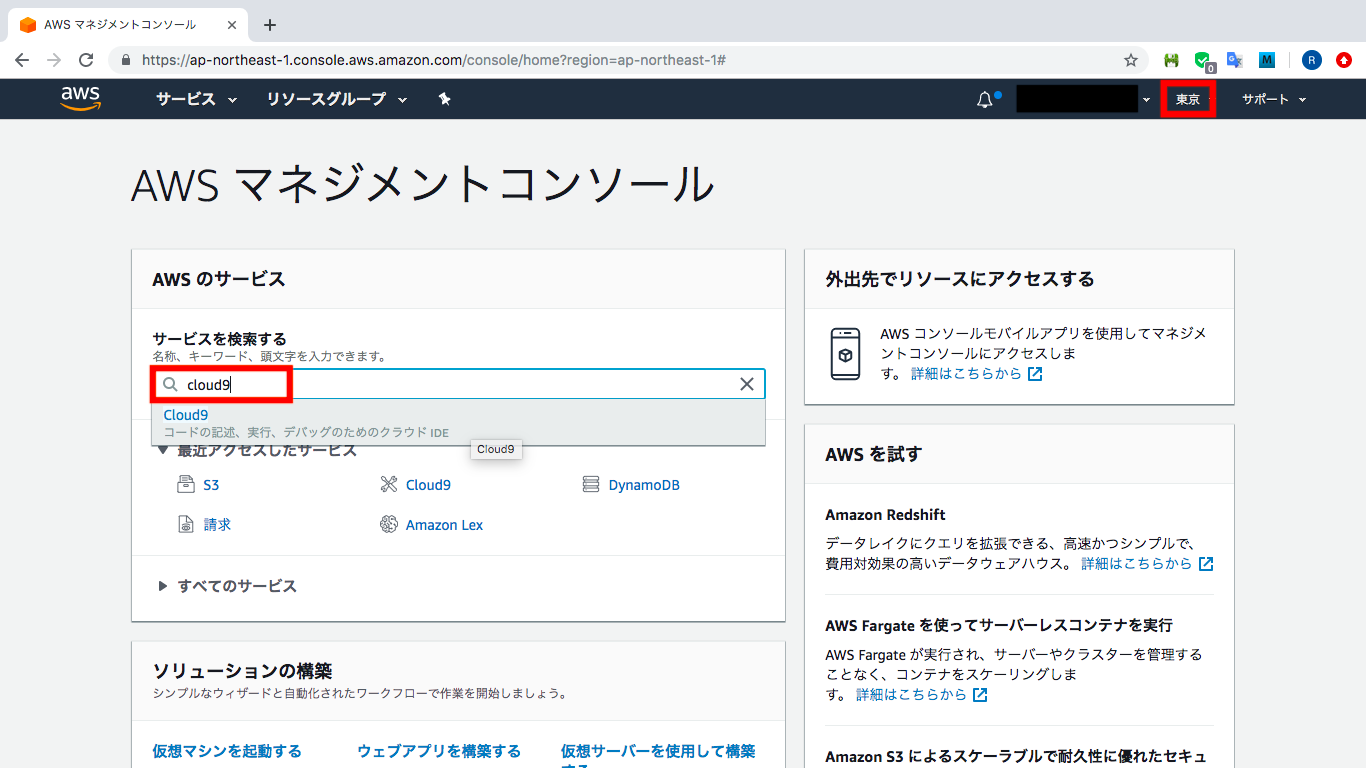
Task: Bookmark page with the star icon
Action: [1131, 60]
